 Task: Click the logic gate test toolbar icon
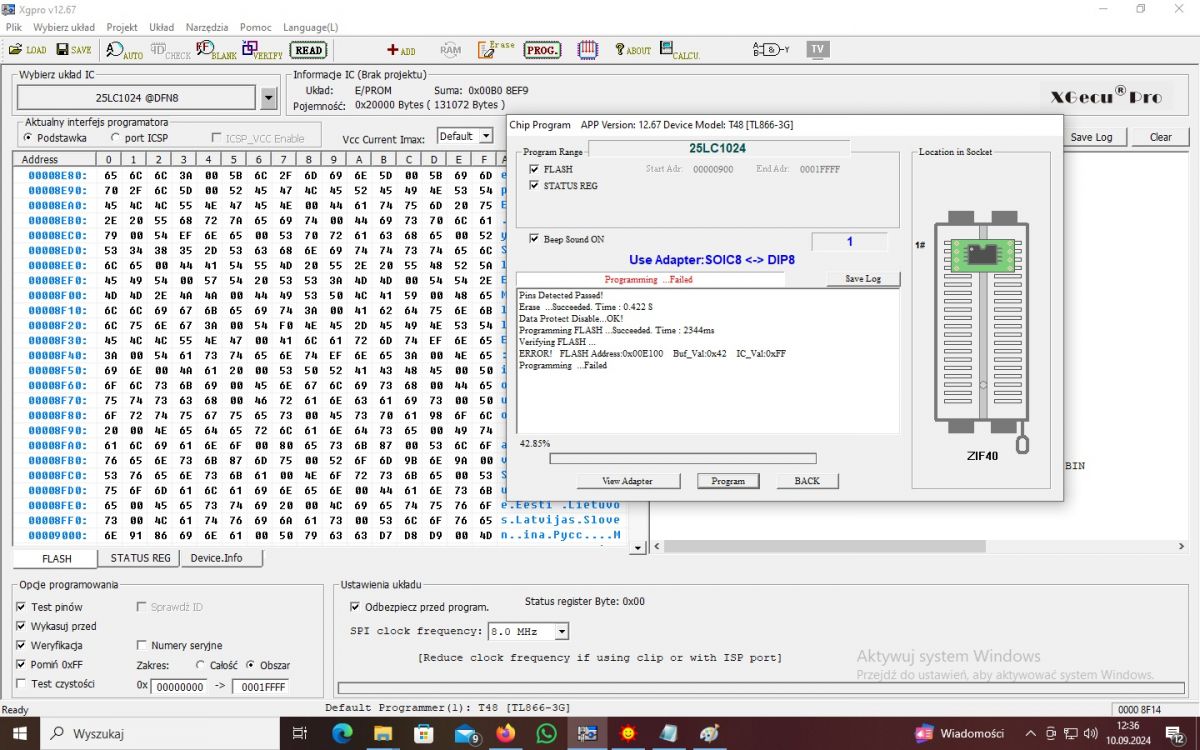pyautogui.click(x=771, y=49)
